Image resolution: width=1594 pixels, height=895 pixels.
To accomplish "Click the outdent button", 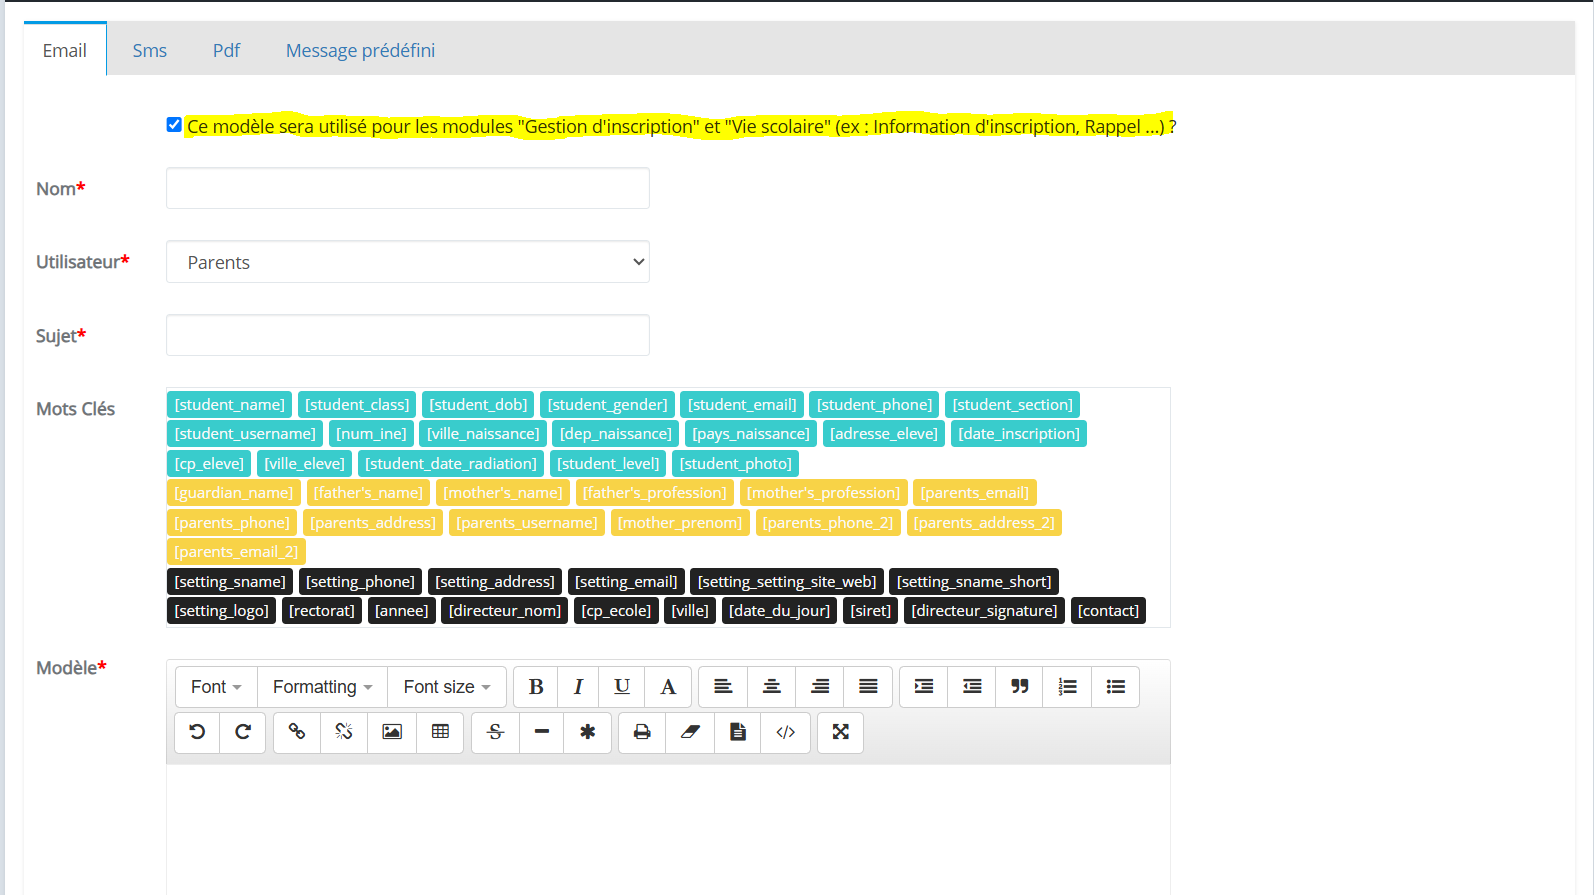I will tap(972, 687).
